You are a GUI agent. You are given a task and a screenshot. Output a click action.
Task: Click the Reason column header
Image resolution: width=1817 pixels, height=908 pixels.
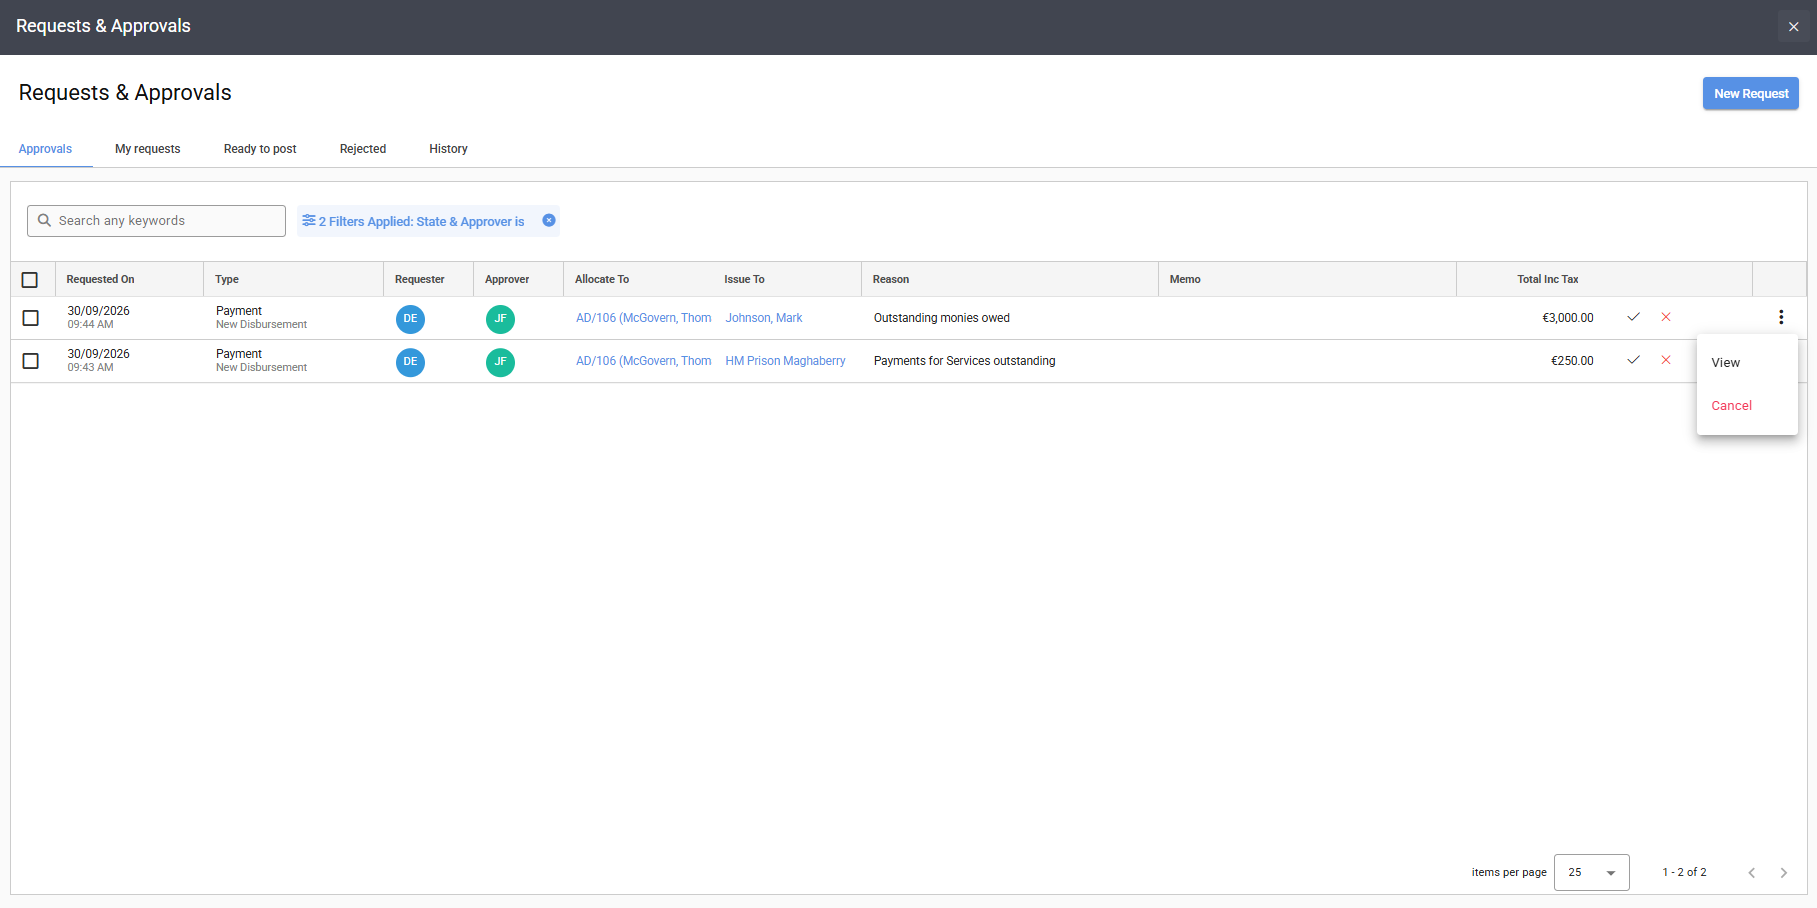coord(891,279)
